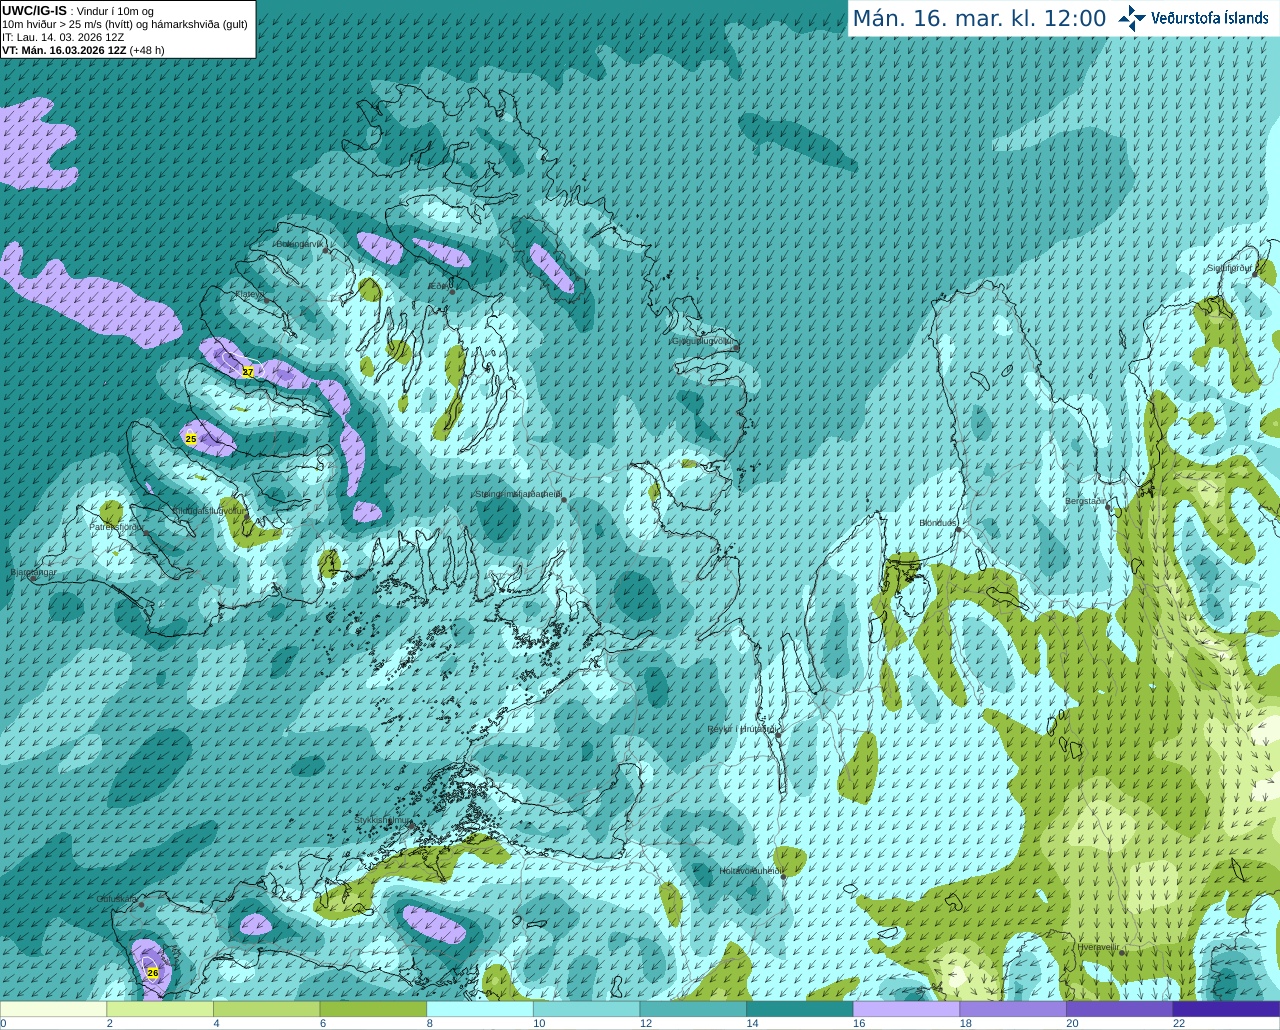Select the above-22 m/s legend swatch
This screenshot has height=1030, width=1280.
pos(1226,1009)
